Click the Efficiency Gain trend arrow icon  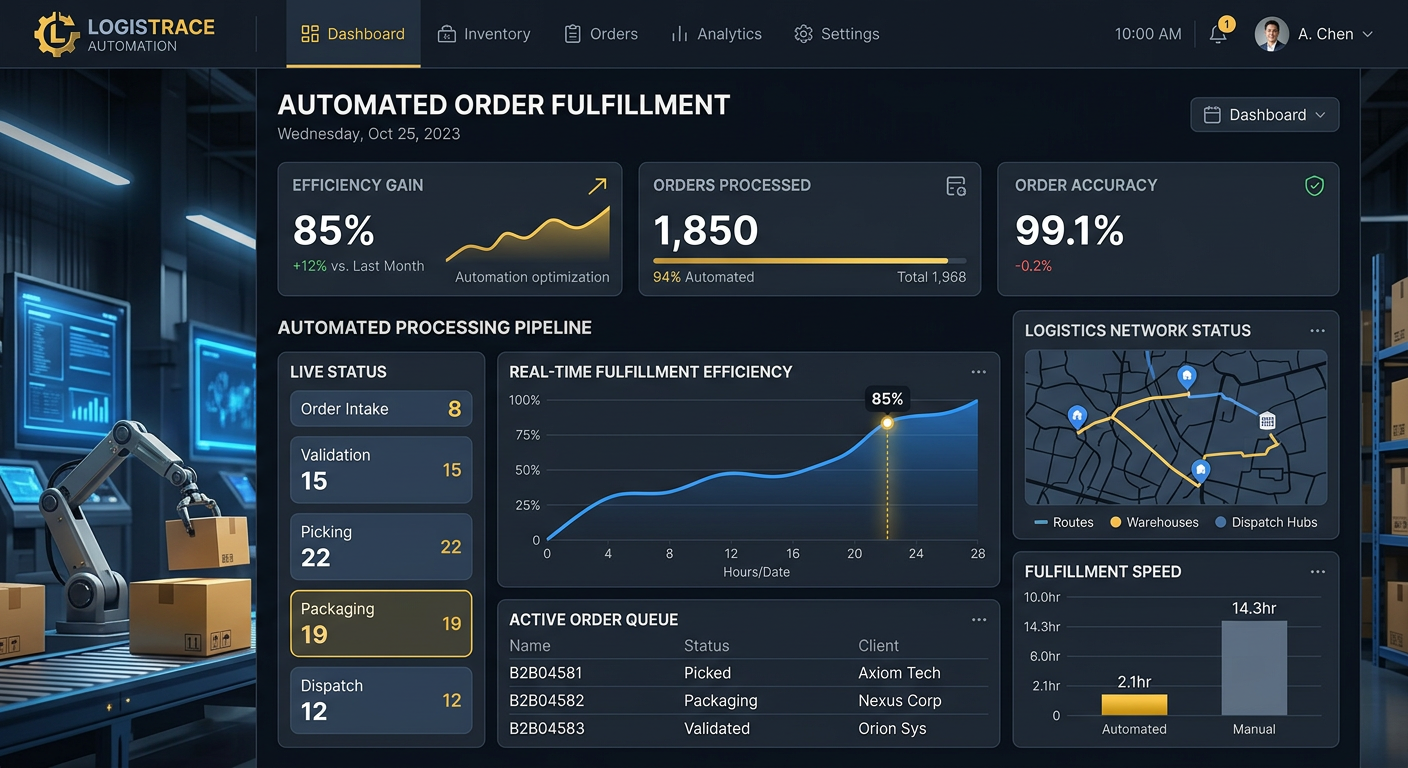point(597,186)
